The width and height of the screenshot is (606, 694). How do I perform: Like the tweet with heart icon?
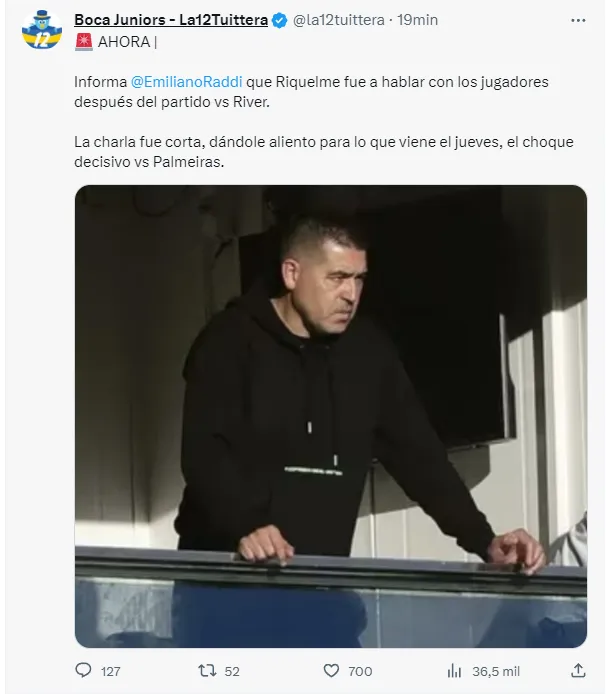[331, 671]
